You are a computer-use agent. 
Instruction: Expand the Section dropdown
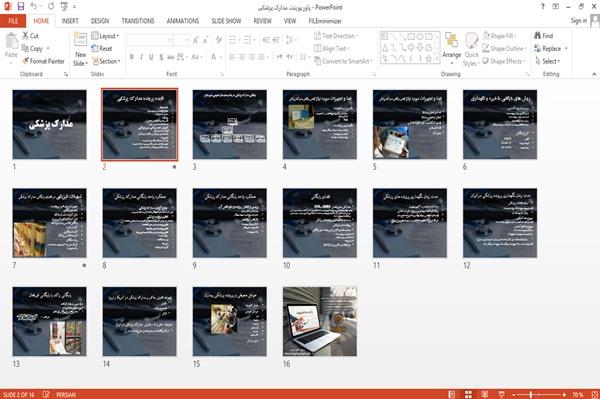pos(106,61)
